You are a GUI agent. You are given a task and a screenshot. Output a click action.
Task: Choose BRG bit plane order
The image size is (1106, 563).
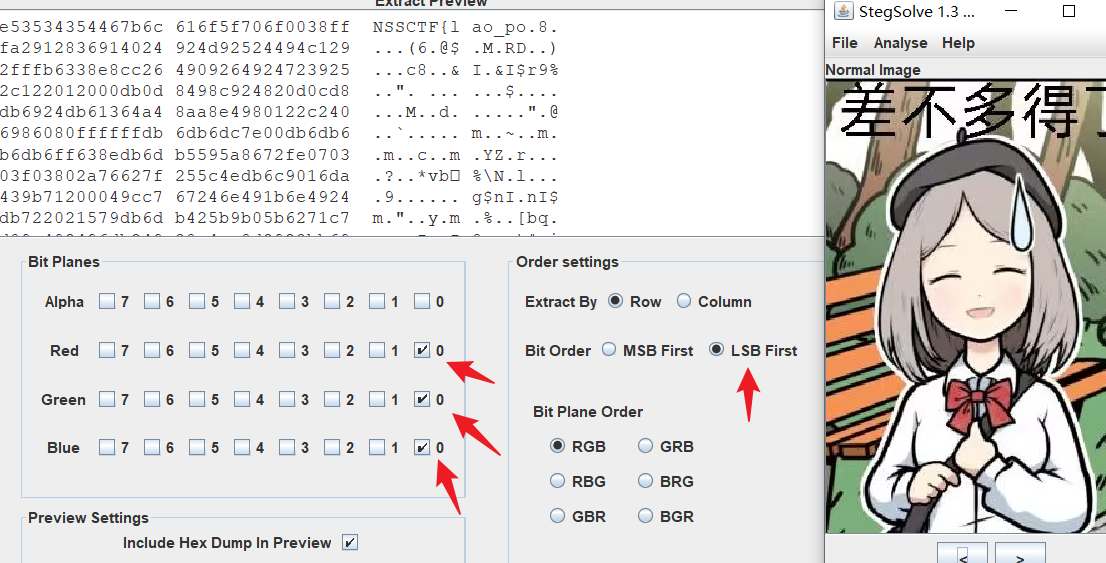(x=645, y=481)
